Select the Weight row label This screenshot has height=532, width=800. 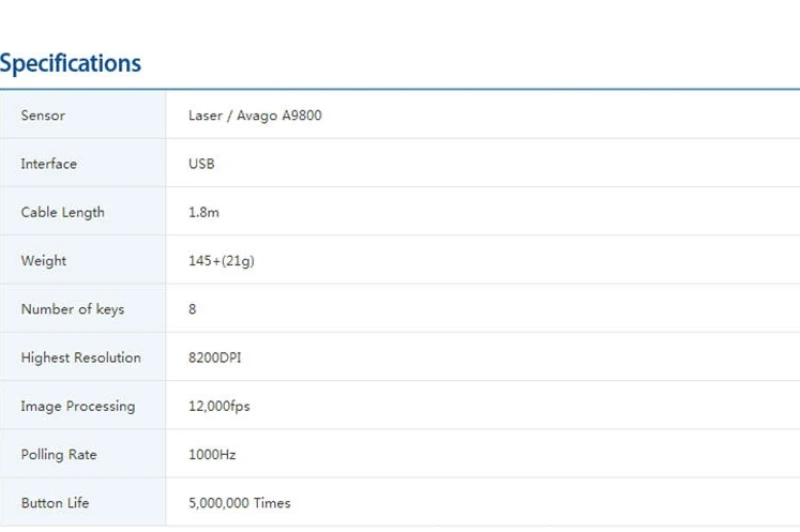pos(44,261)
